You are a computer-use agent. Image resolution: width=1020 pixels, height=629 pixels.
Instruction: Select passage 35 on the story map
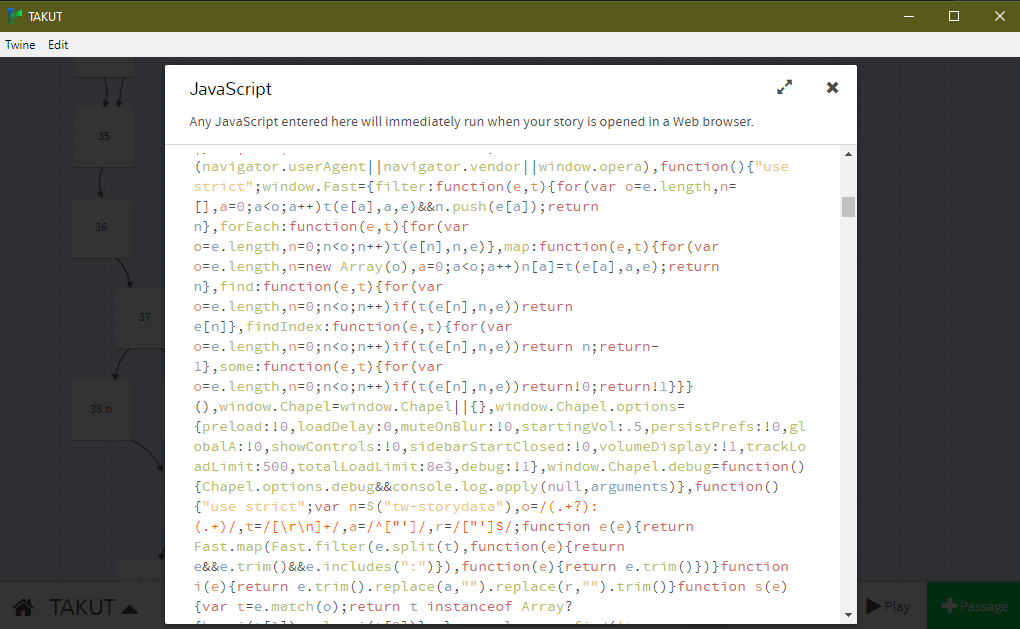(104, 137)
